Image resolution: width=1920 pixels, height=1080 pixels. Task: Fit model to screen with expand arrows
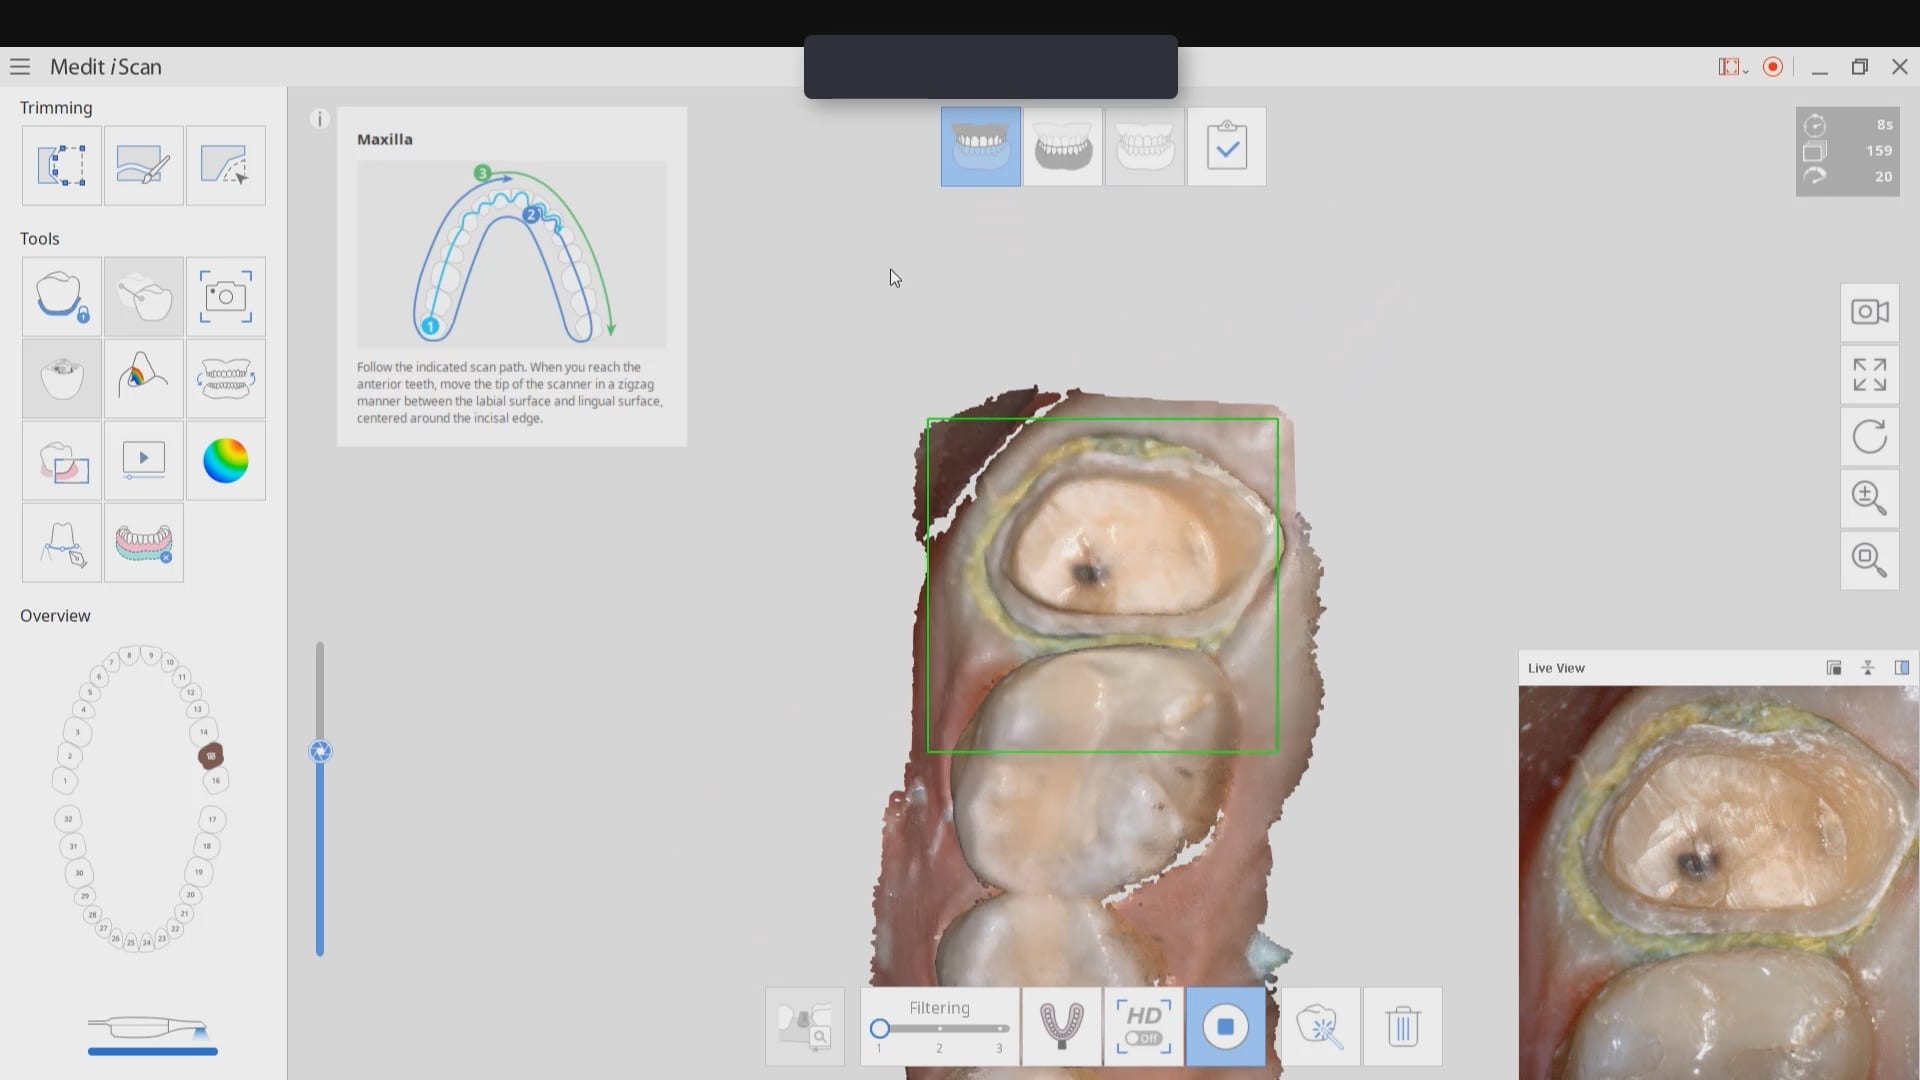[1870, 374]
